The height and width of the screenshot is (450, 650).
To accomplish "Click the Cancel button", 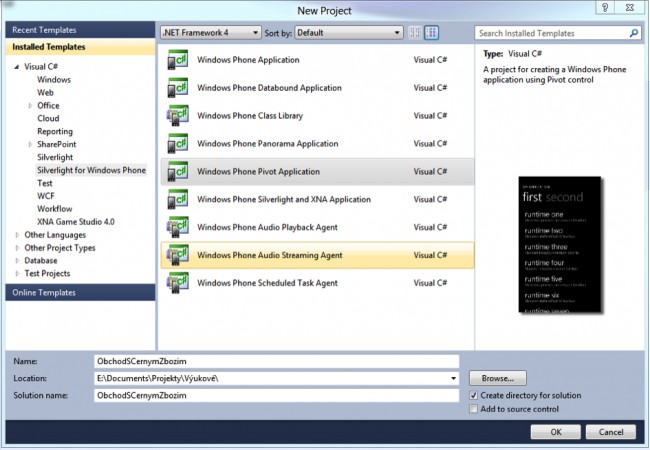I will [x=611, y=432].
